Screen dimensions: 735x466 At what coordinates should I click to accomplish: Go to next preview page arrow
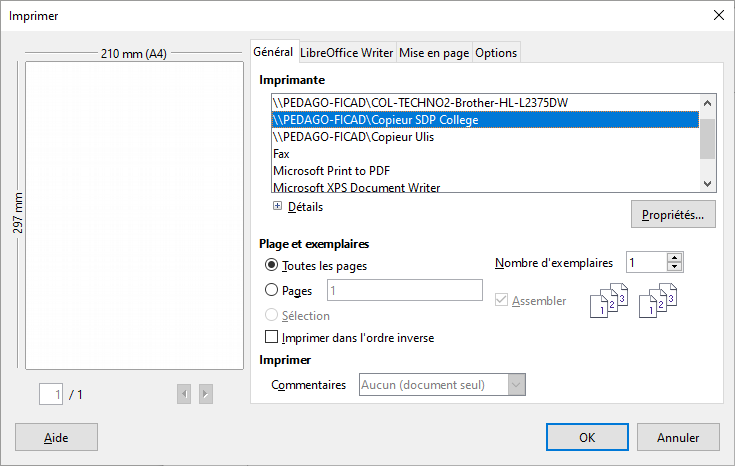click(x=206, y=394)
